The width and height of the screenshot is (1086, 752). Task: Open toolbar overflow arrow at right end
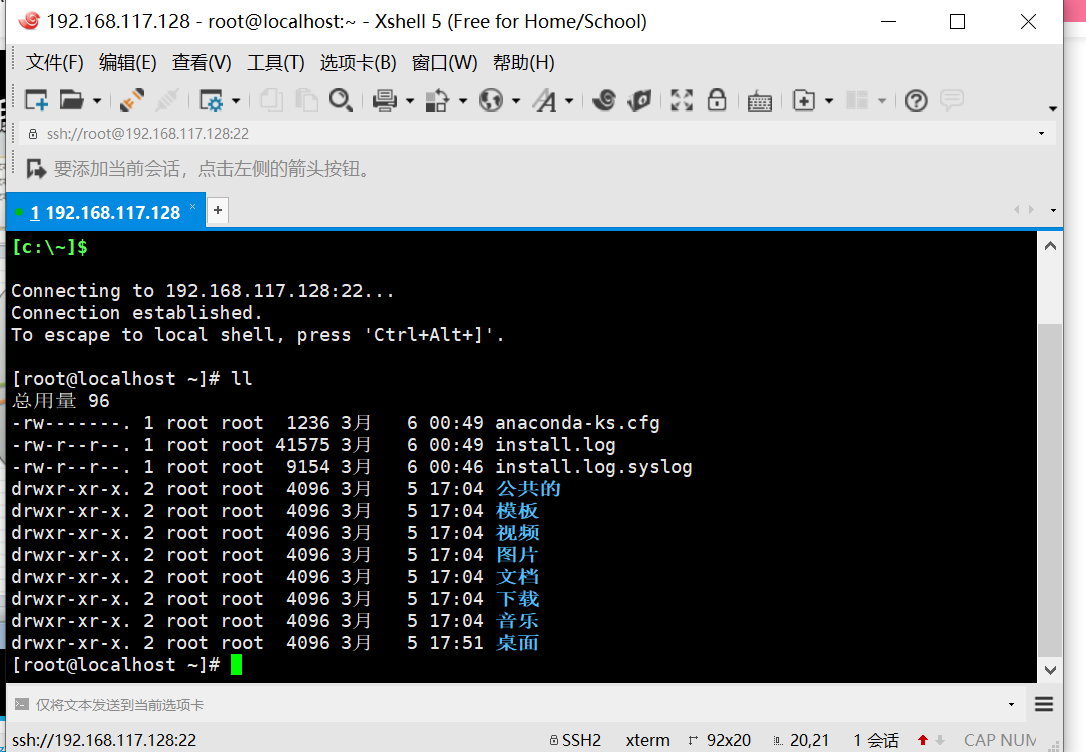(x=1053, y=109)
